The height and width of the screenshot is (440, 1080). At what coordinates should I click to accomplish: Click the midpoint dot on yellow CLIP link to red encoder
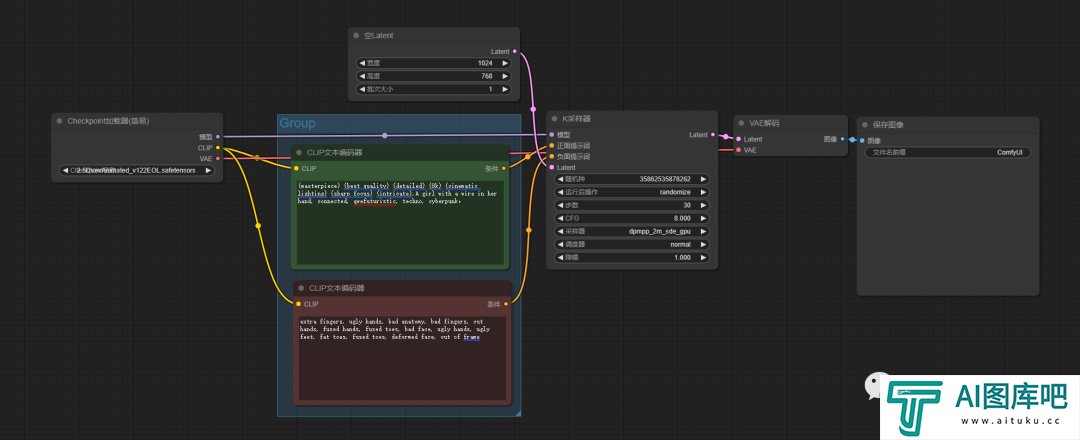(x=258, y=225)
